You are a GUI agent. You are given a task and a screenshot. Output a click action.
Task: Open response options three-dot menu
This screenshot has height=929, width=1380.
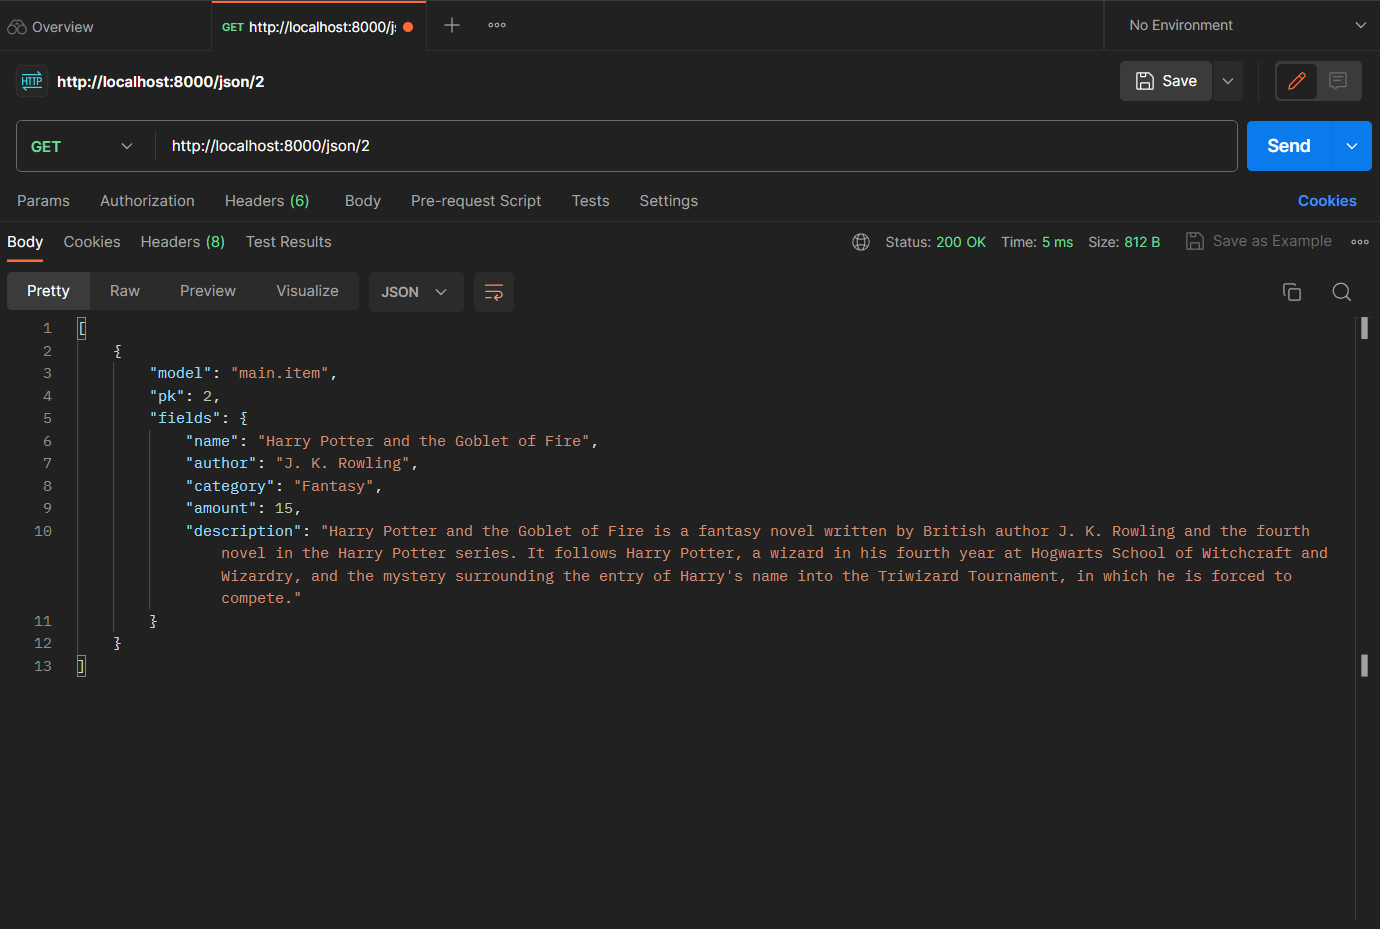coord(1360,242)
